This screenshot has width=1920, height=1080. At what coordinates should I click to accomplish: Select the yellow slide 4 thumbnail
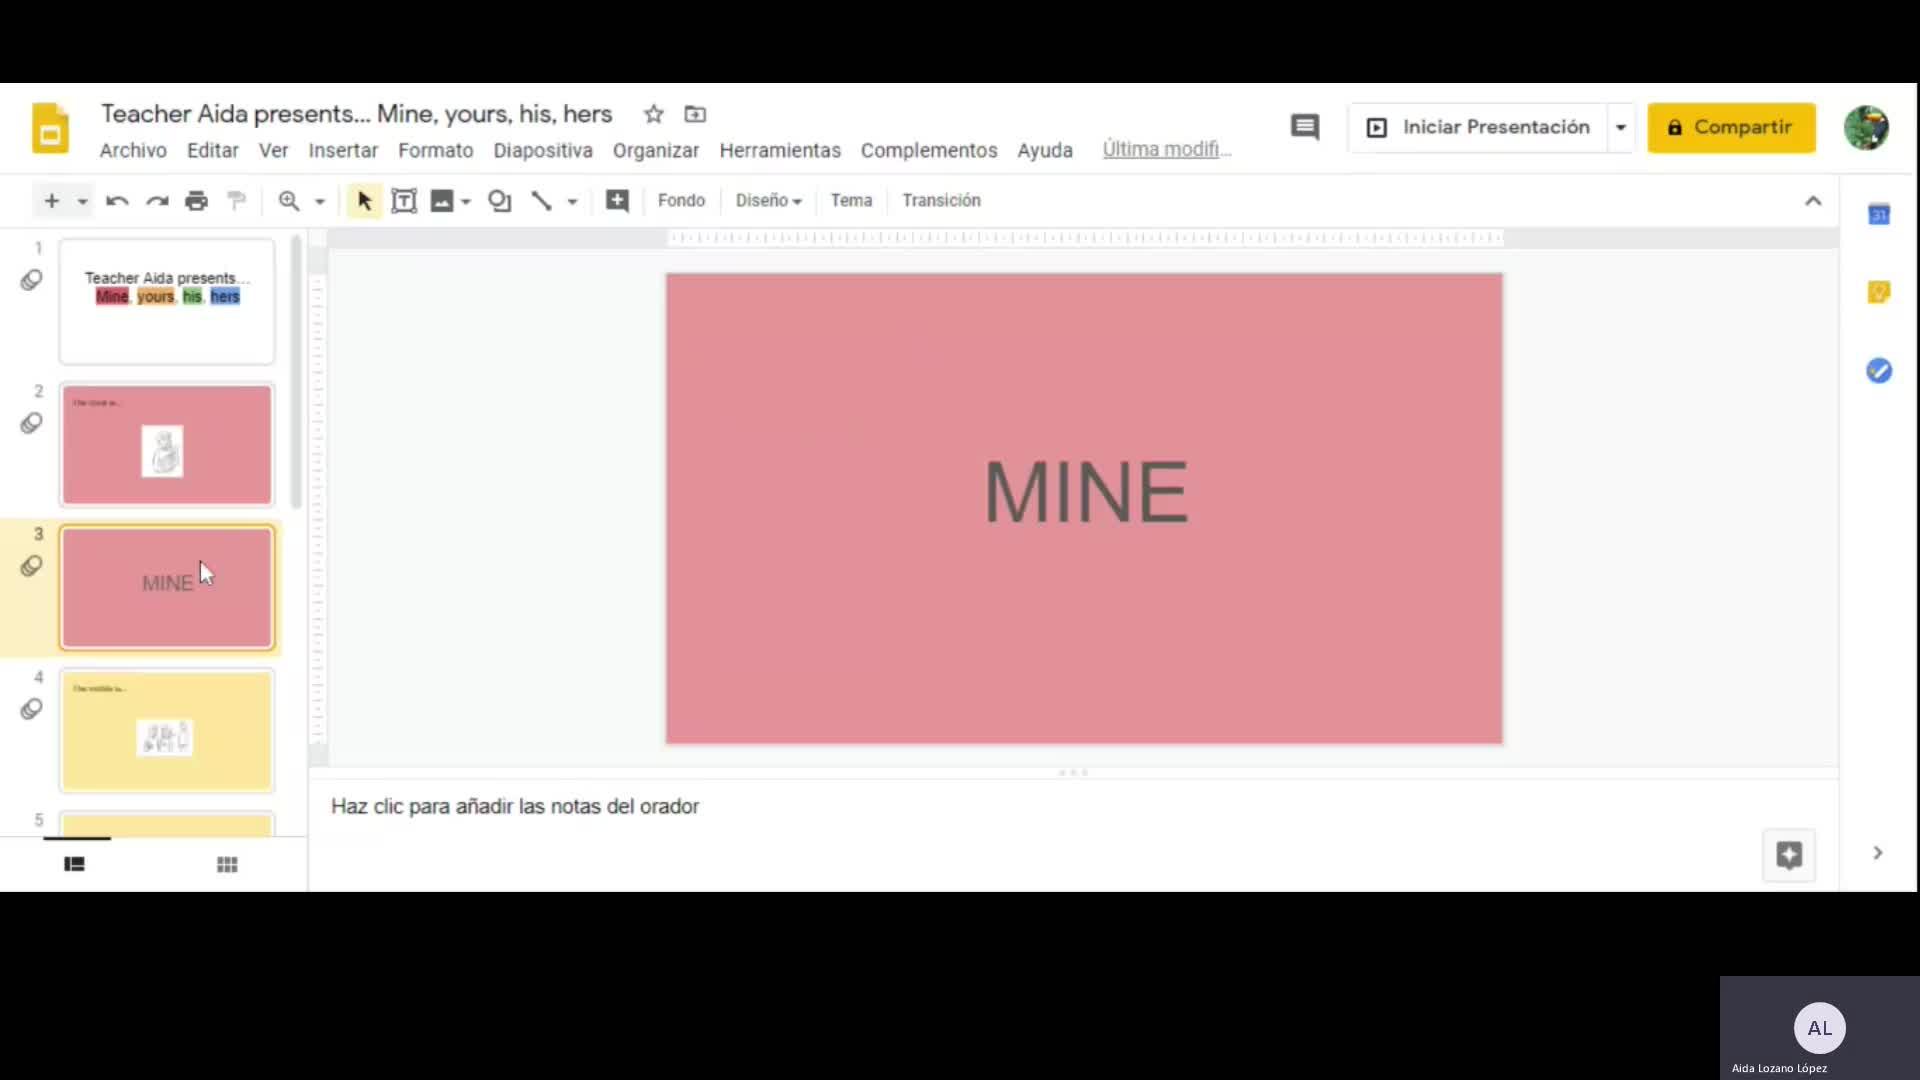tap(167, 731)
